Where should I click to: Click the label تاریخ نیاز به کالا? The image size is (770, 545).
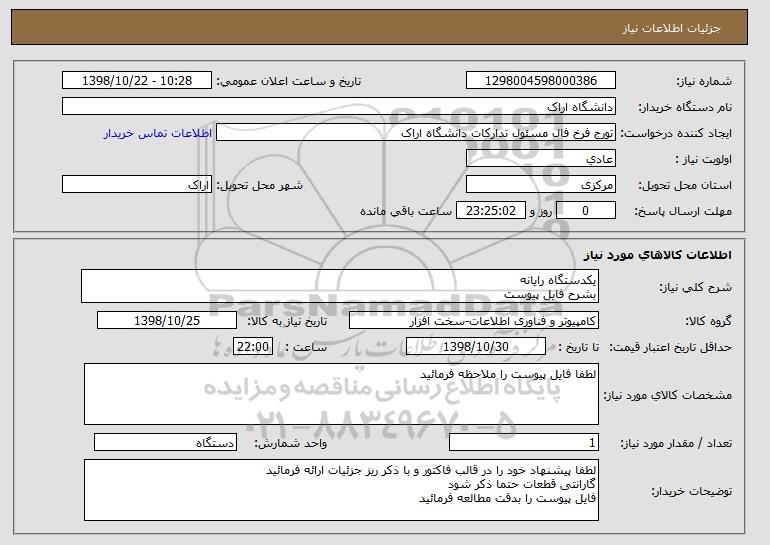coord(287,321)
